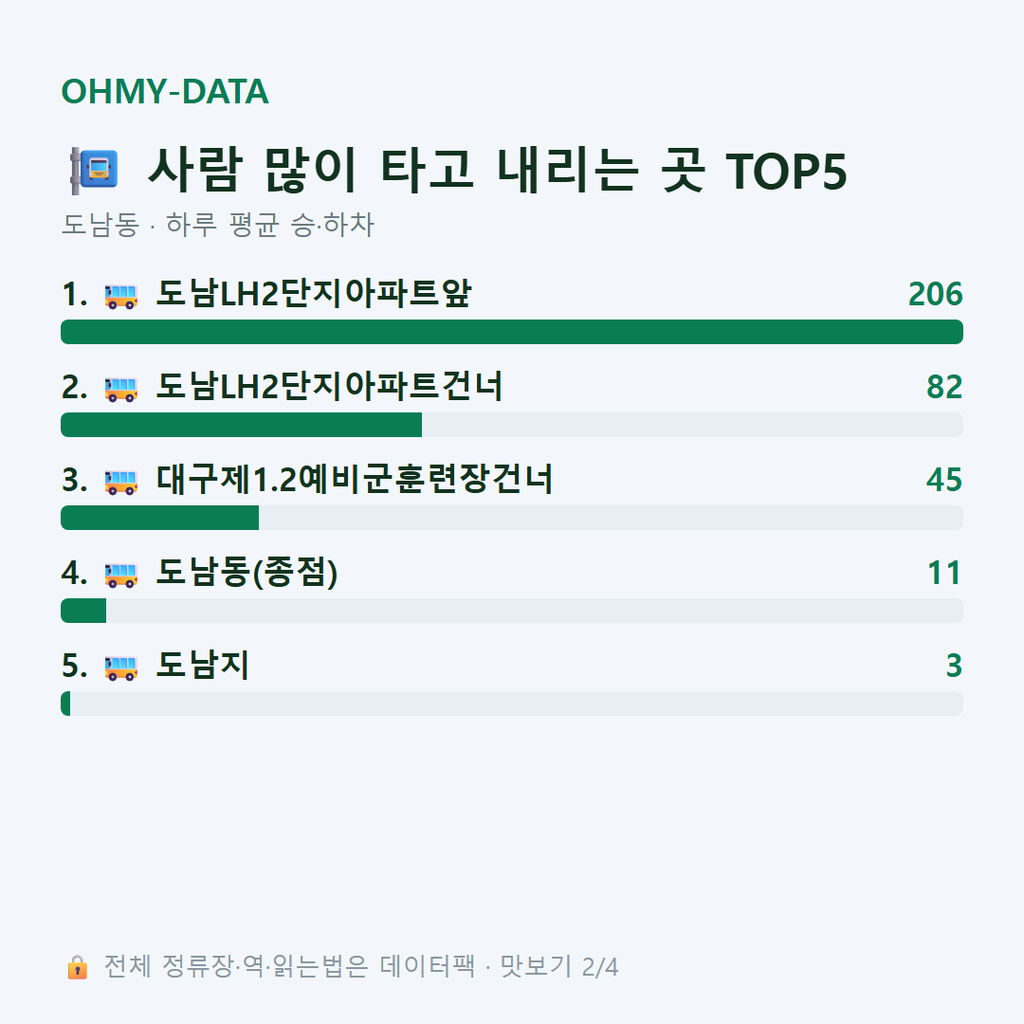Click the bus icon beside 도남지
Viewport: 1024px width, 1024px height.
(x=121, y=667)
